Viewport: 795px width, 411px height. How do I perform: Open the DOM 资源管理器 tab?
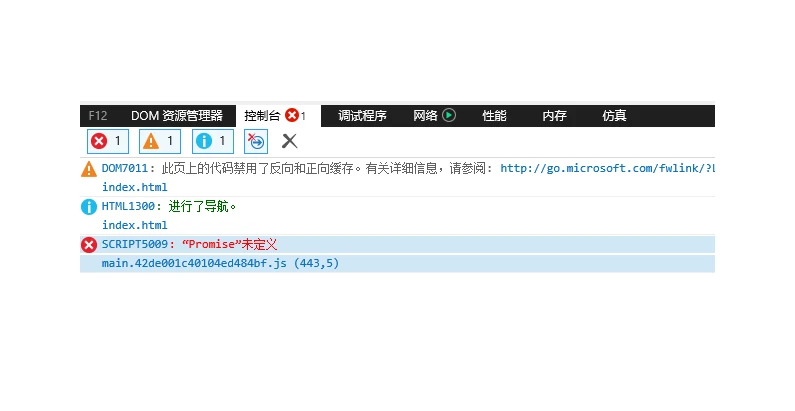click(177, 116)
